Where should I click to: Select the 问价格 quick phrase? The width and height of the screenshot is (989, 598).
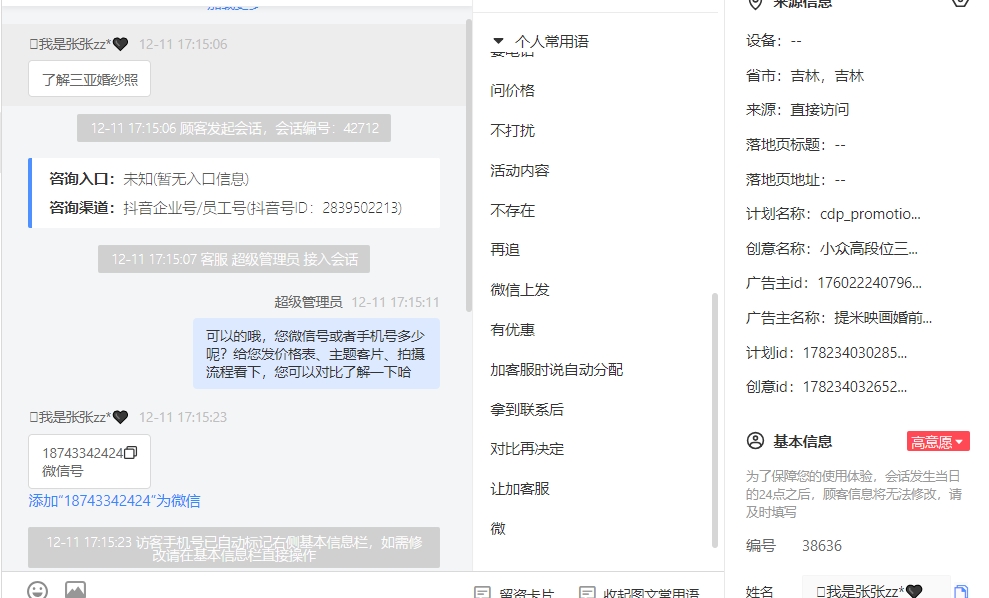(x=513, y=91)
